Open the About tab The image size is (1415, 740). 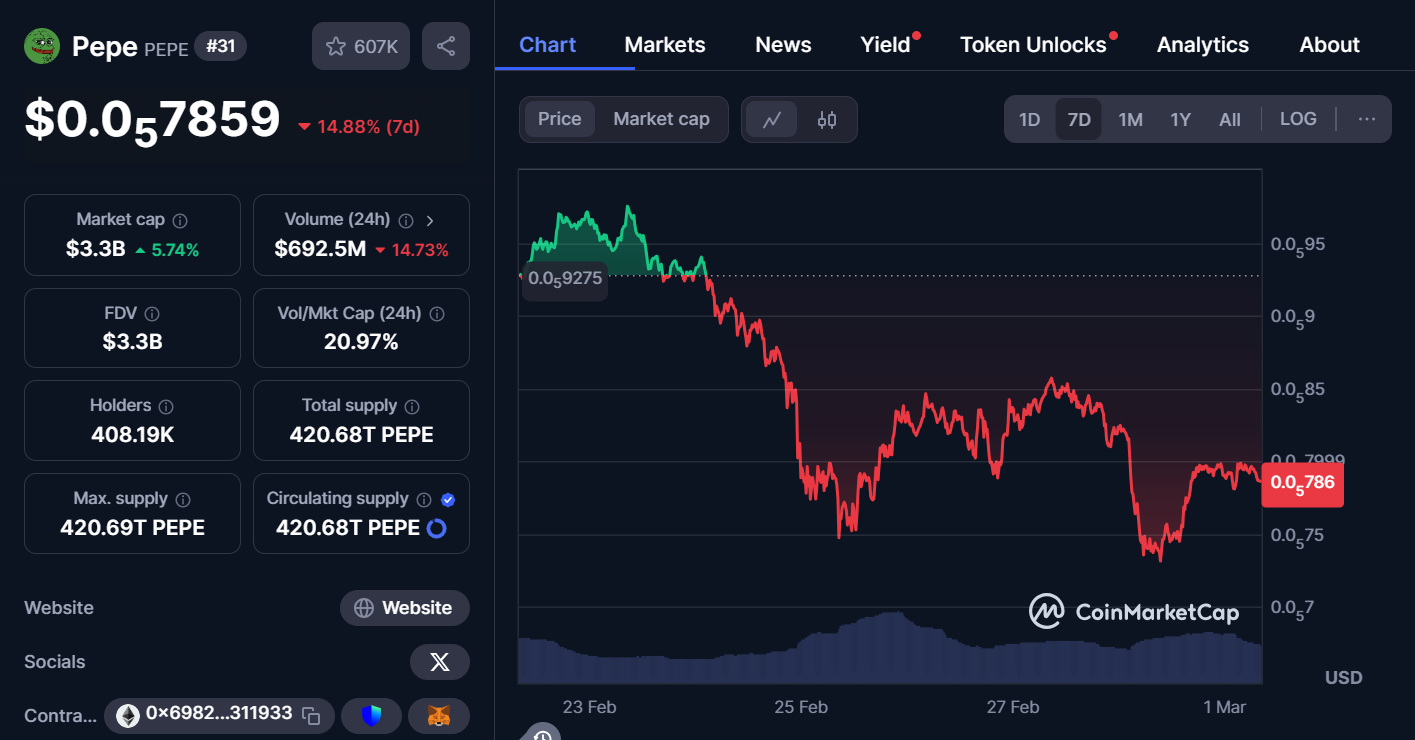point(1330,45)
